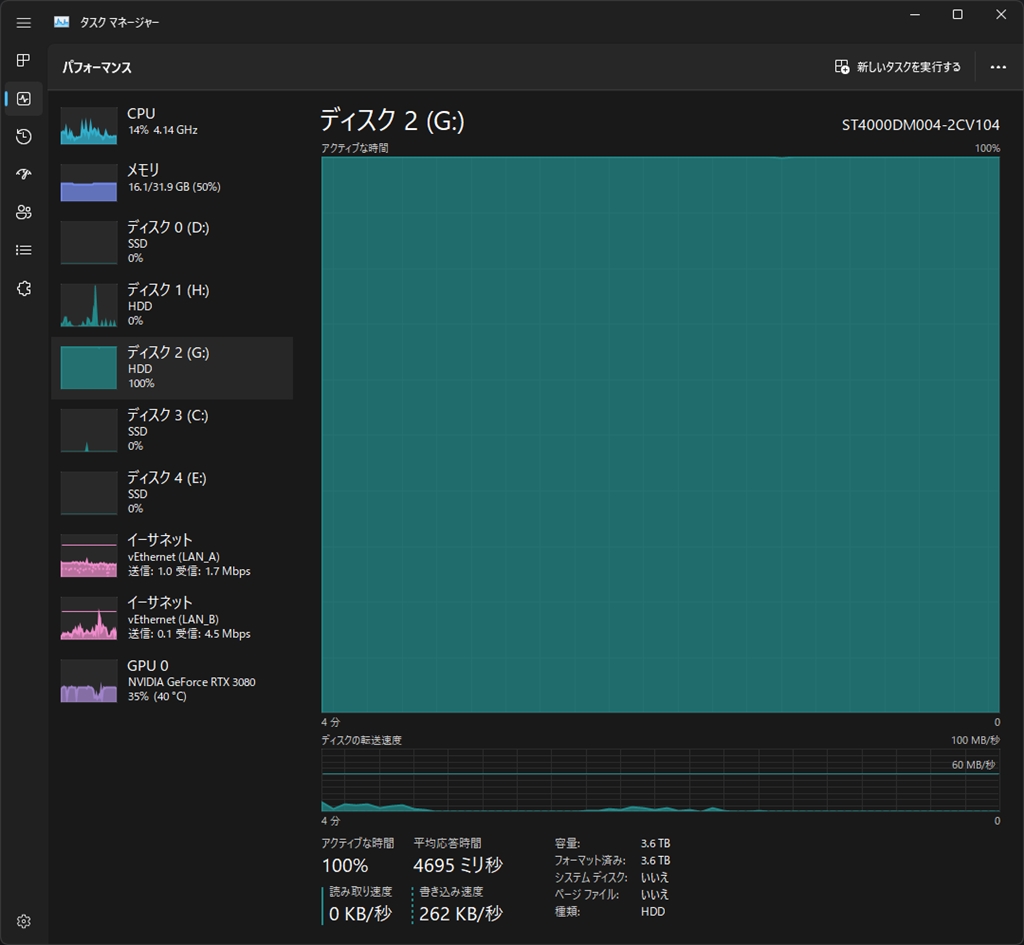Click the 60 MB/秒 graph label
Viewport: 1024px width, 945px height.
(973, 765)
